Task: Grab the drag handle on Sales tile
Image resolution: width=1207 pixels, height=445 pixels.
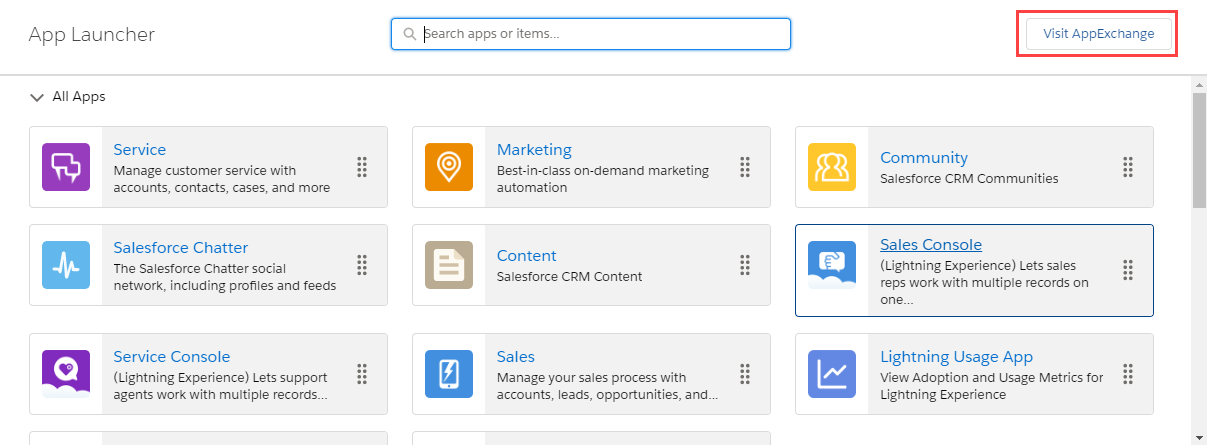Action: 745,374
